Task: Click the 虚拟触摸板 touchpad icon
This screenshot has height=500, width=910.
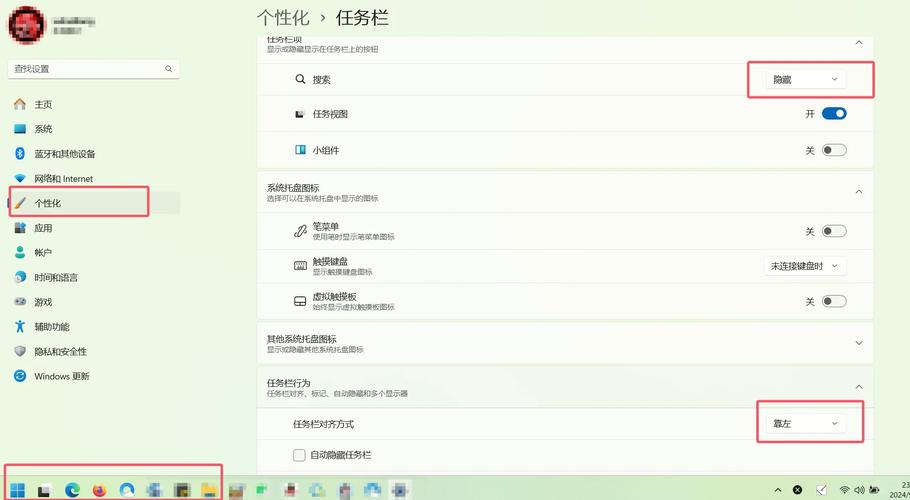Action: coord(300,301)
